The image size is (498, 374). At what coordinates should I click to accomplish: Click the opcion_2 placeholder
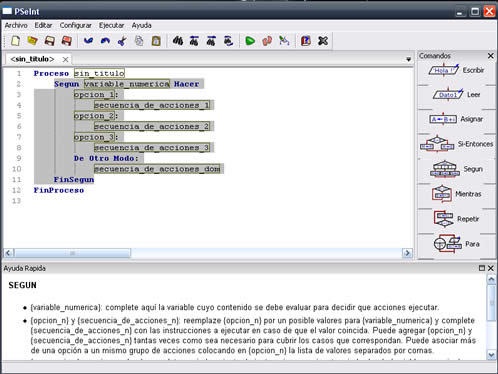click(94, 116)
